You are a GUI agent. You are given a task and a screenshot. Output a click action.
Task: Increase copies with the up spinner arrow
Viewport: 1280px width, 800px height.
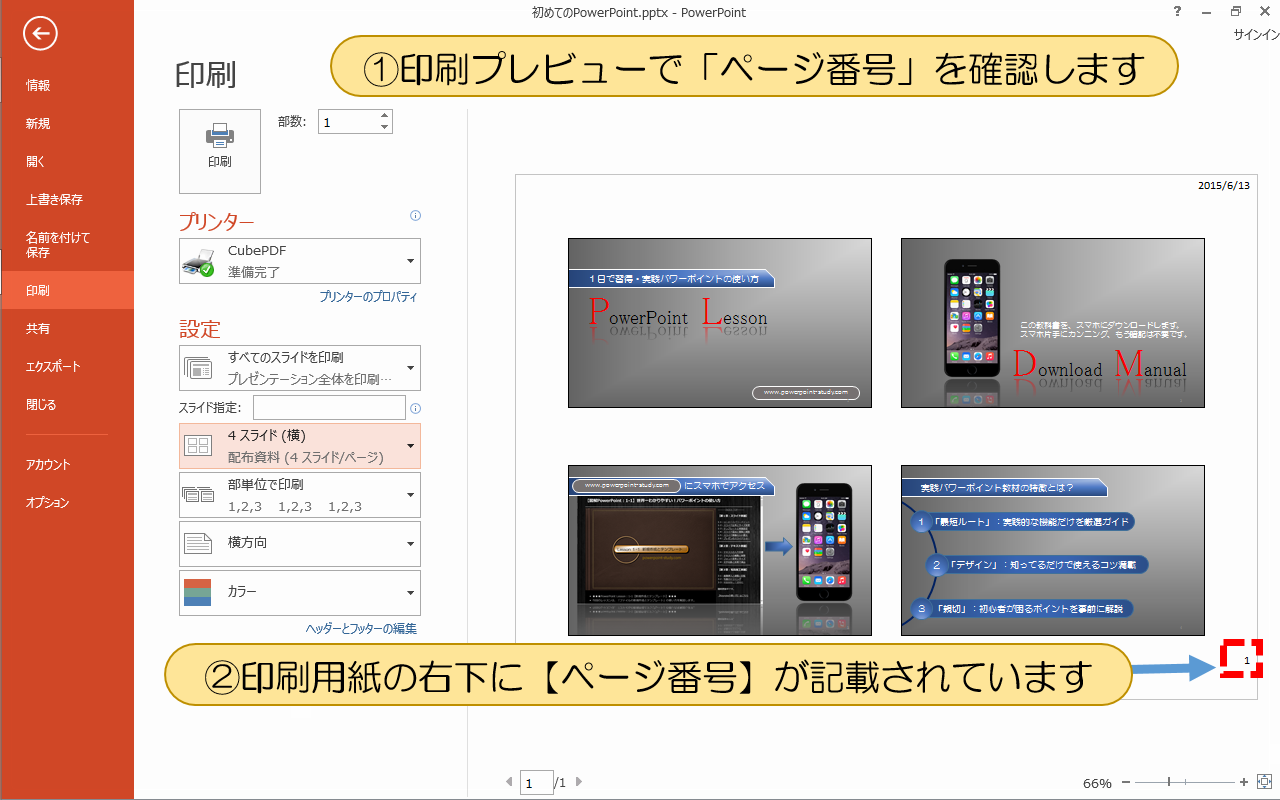tap(385, 116)
